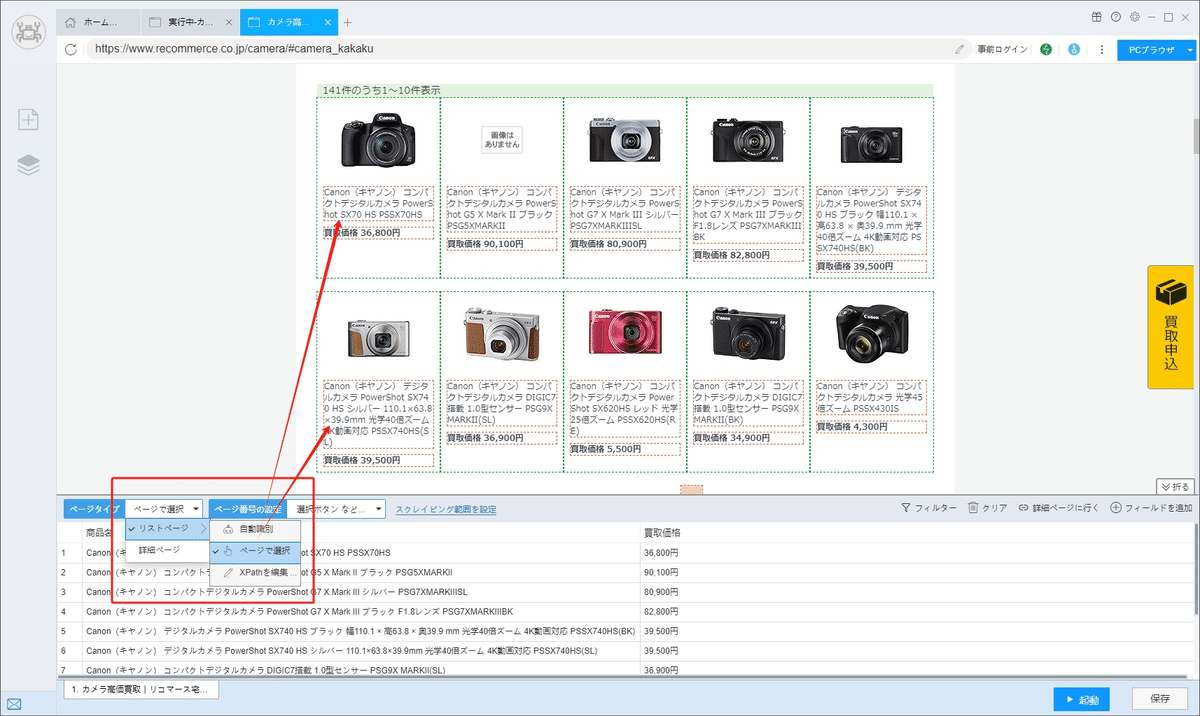Click the ページ番号の設定 label button
1200x716 pixels.
click(247, 509)
